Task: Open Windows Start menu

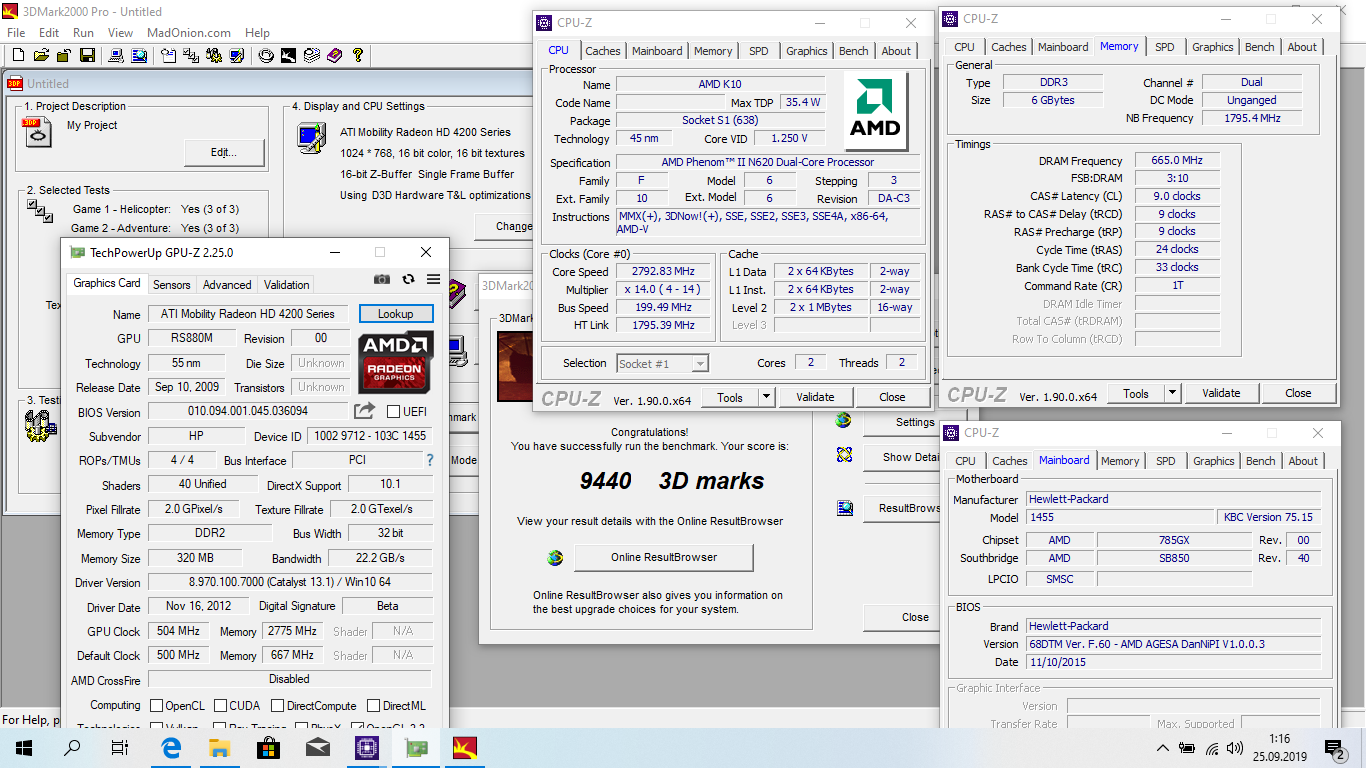Action: click(23, 747)
